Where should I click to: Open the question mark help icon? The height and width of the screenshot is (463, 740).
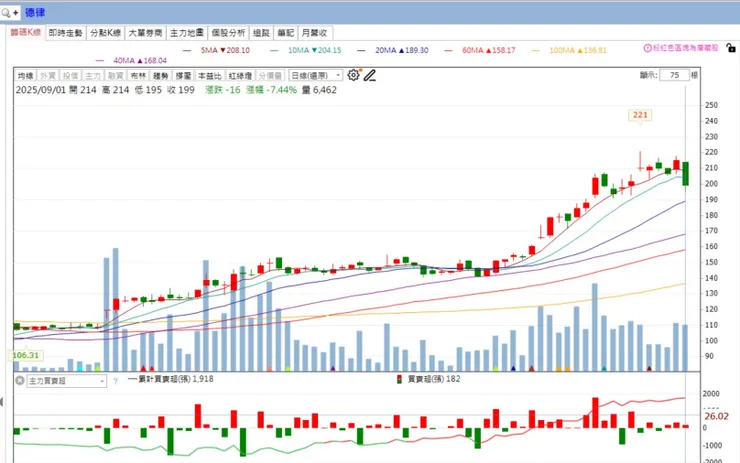(x=116, y=381)
